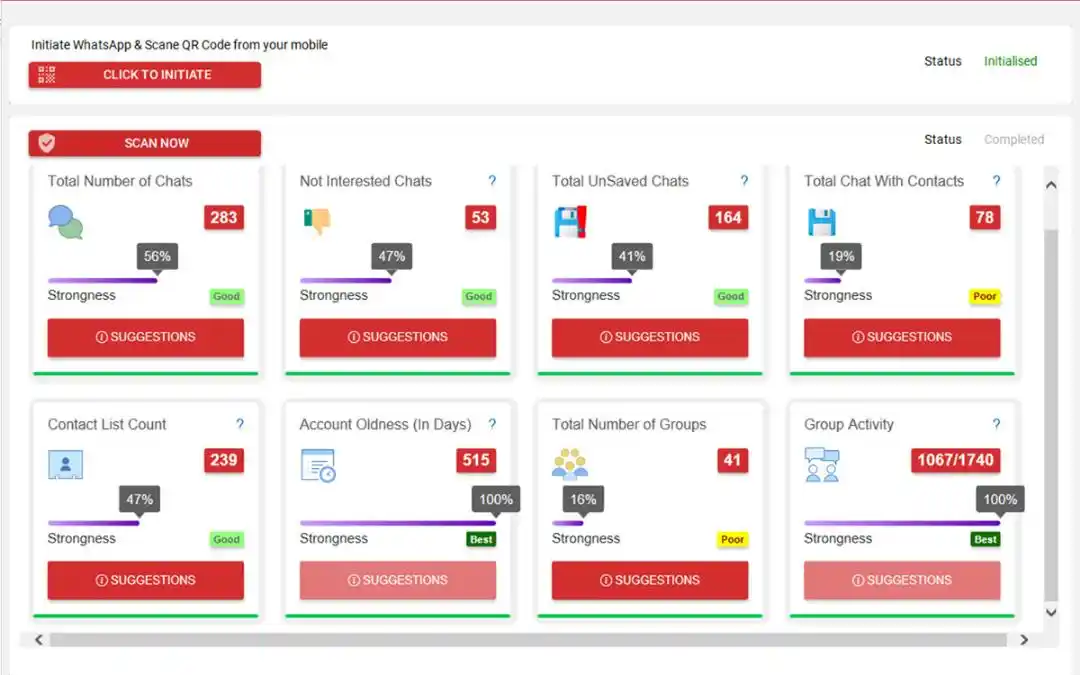
Task: Click the vertical scrollbar up arrow
Action: (x=1050, y=185)
